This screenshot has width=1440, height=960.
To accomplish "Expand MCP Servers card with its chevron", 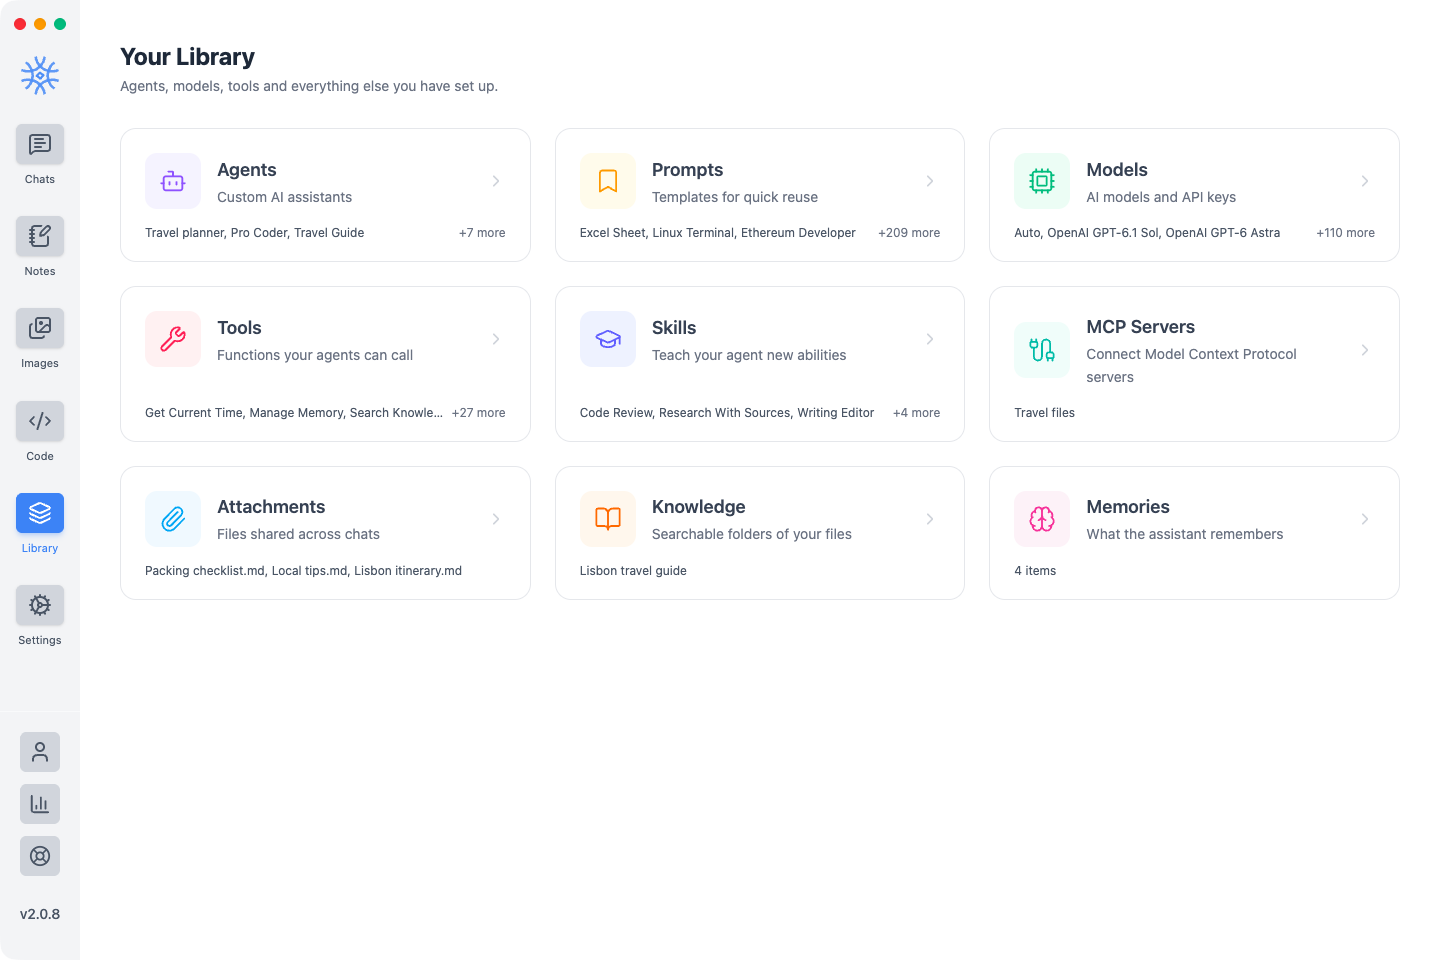I will [x=1365, y=350].
